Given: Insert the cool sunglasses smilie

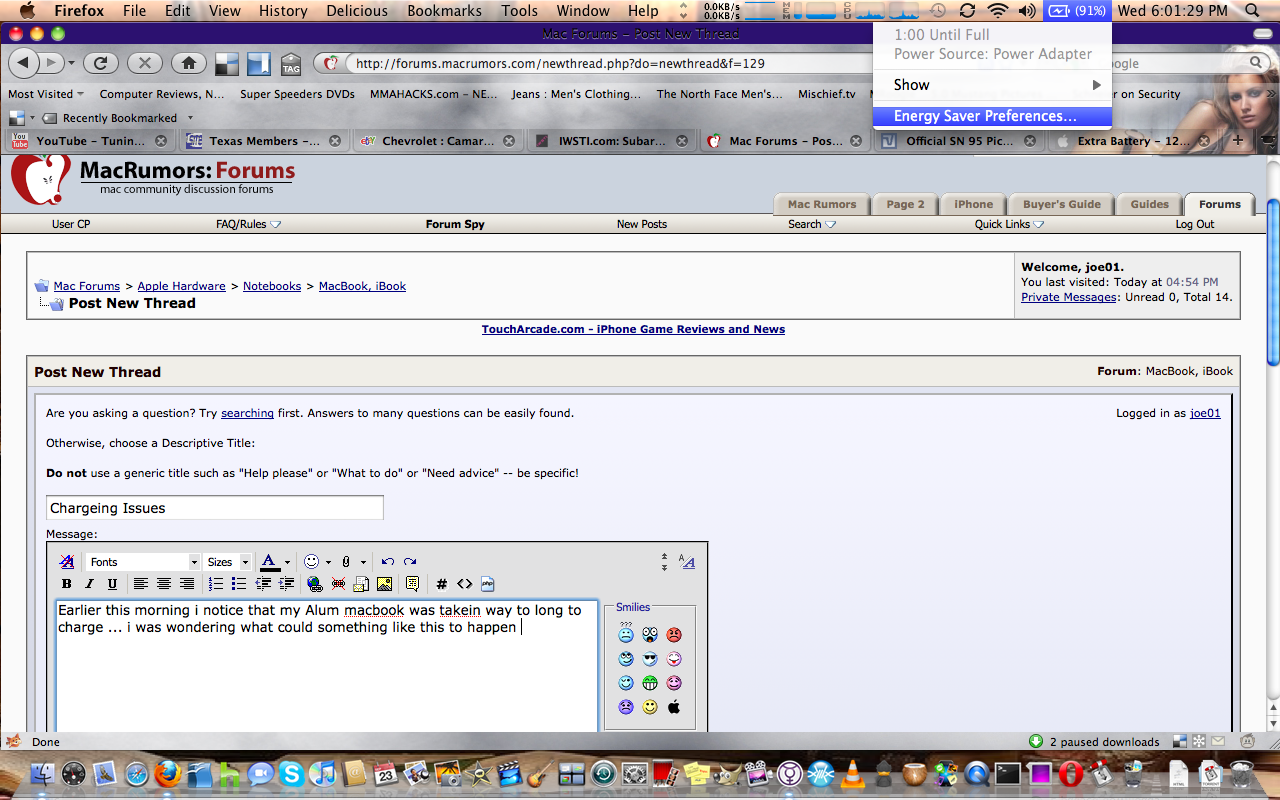Looking at the screenshot, I should (650, 659).
